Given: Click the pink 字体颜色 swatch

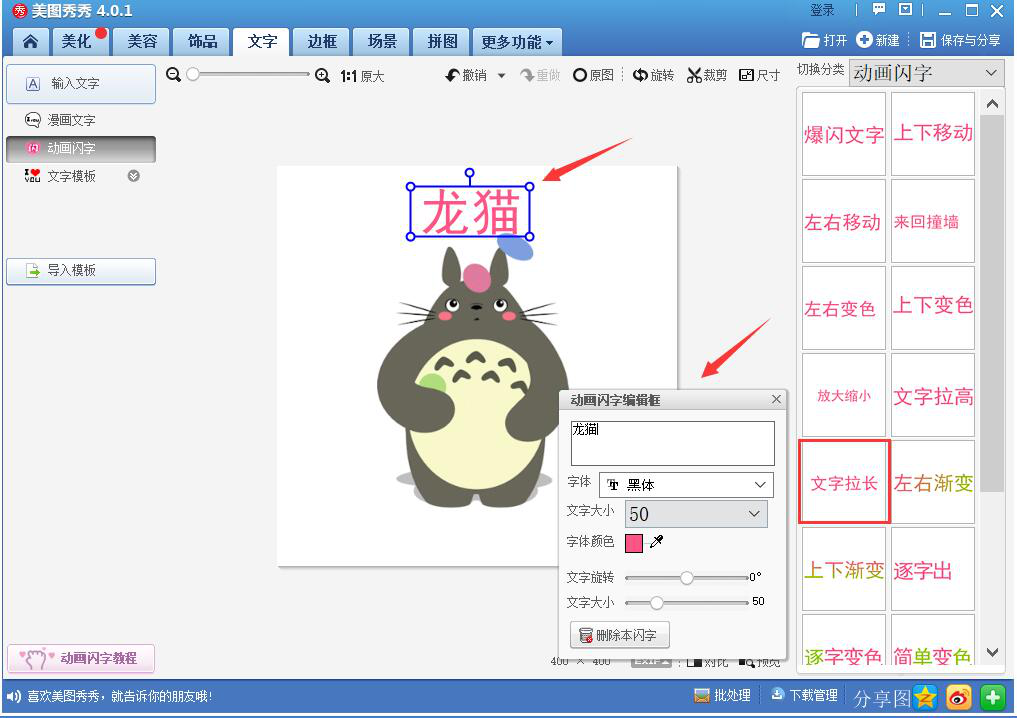Looking at the screenshot, I should click(x=634, y=543).
